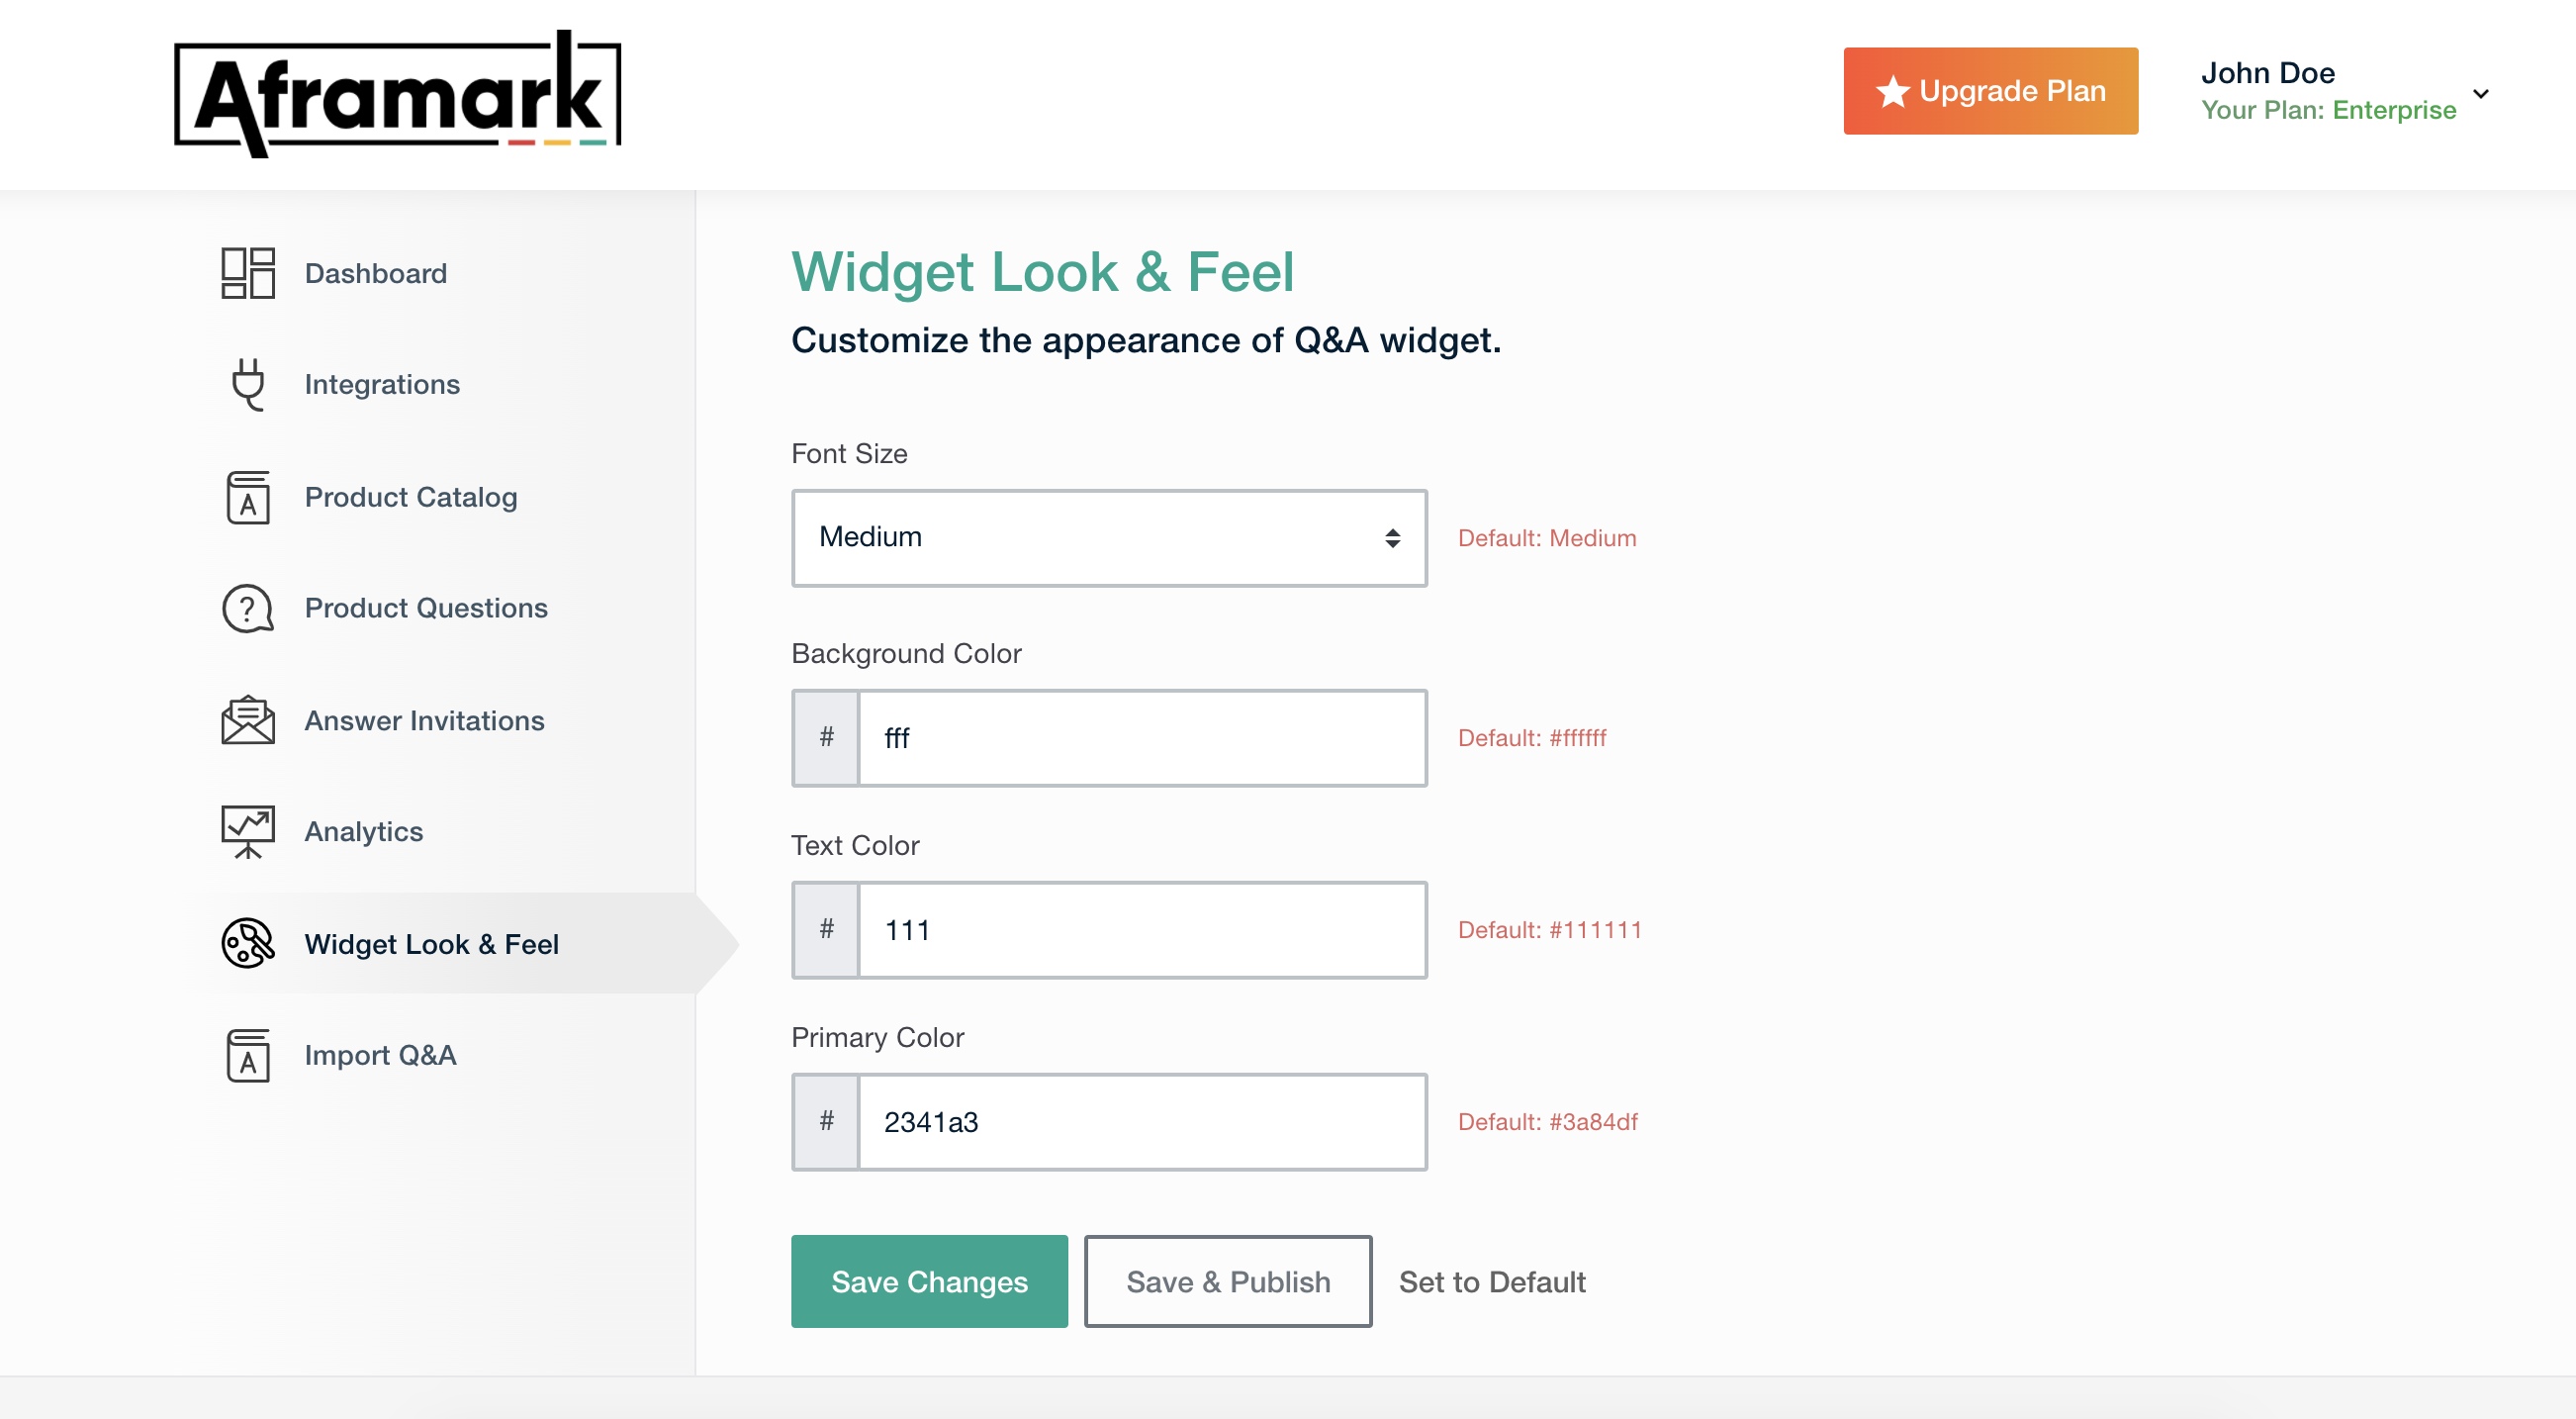This screenshot has height=1419, width=2576.
Task: Click the Product Questions speech bubble icon
Action: [x=247, y=608]
